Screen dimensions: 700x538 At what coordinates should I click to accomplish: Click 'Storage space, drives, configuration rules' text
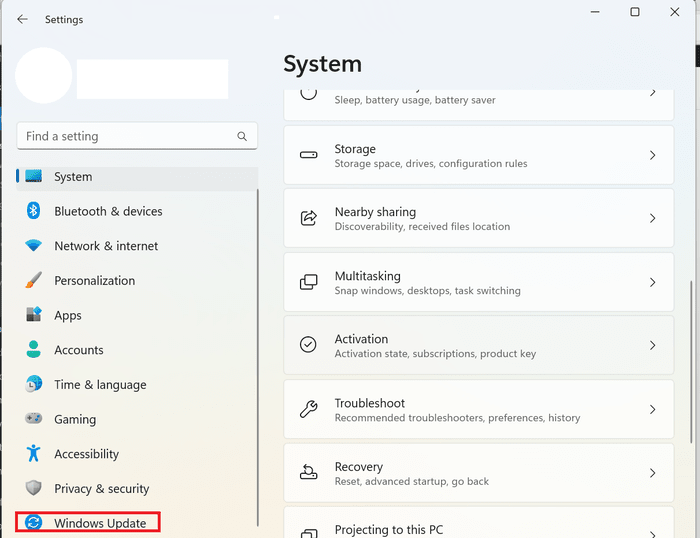431,164
